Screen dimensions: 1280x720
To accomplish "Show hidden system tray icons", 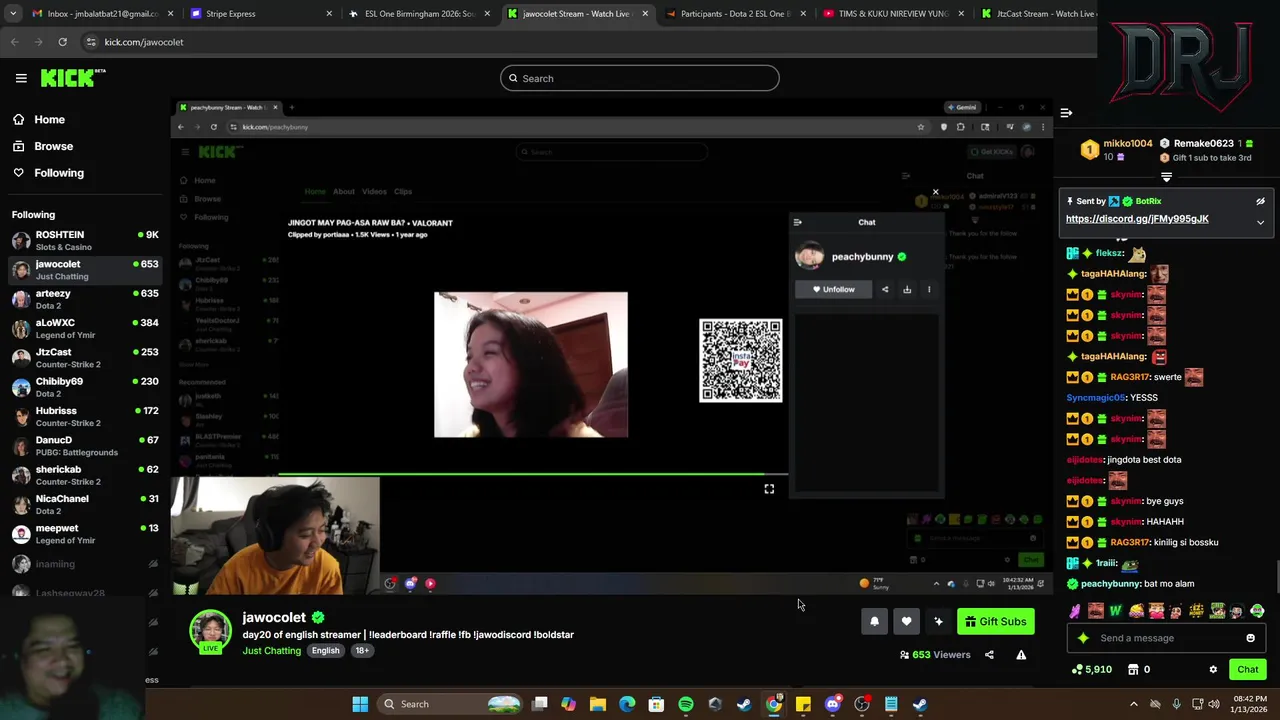I will point(1133,704).
